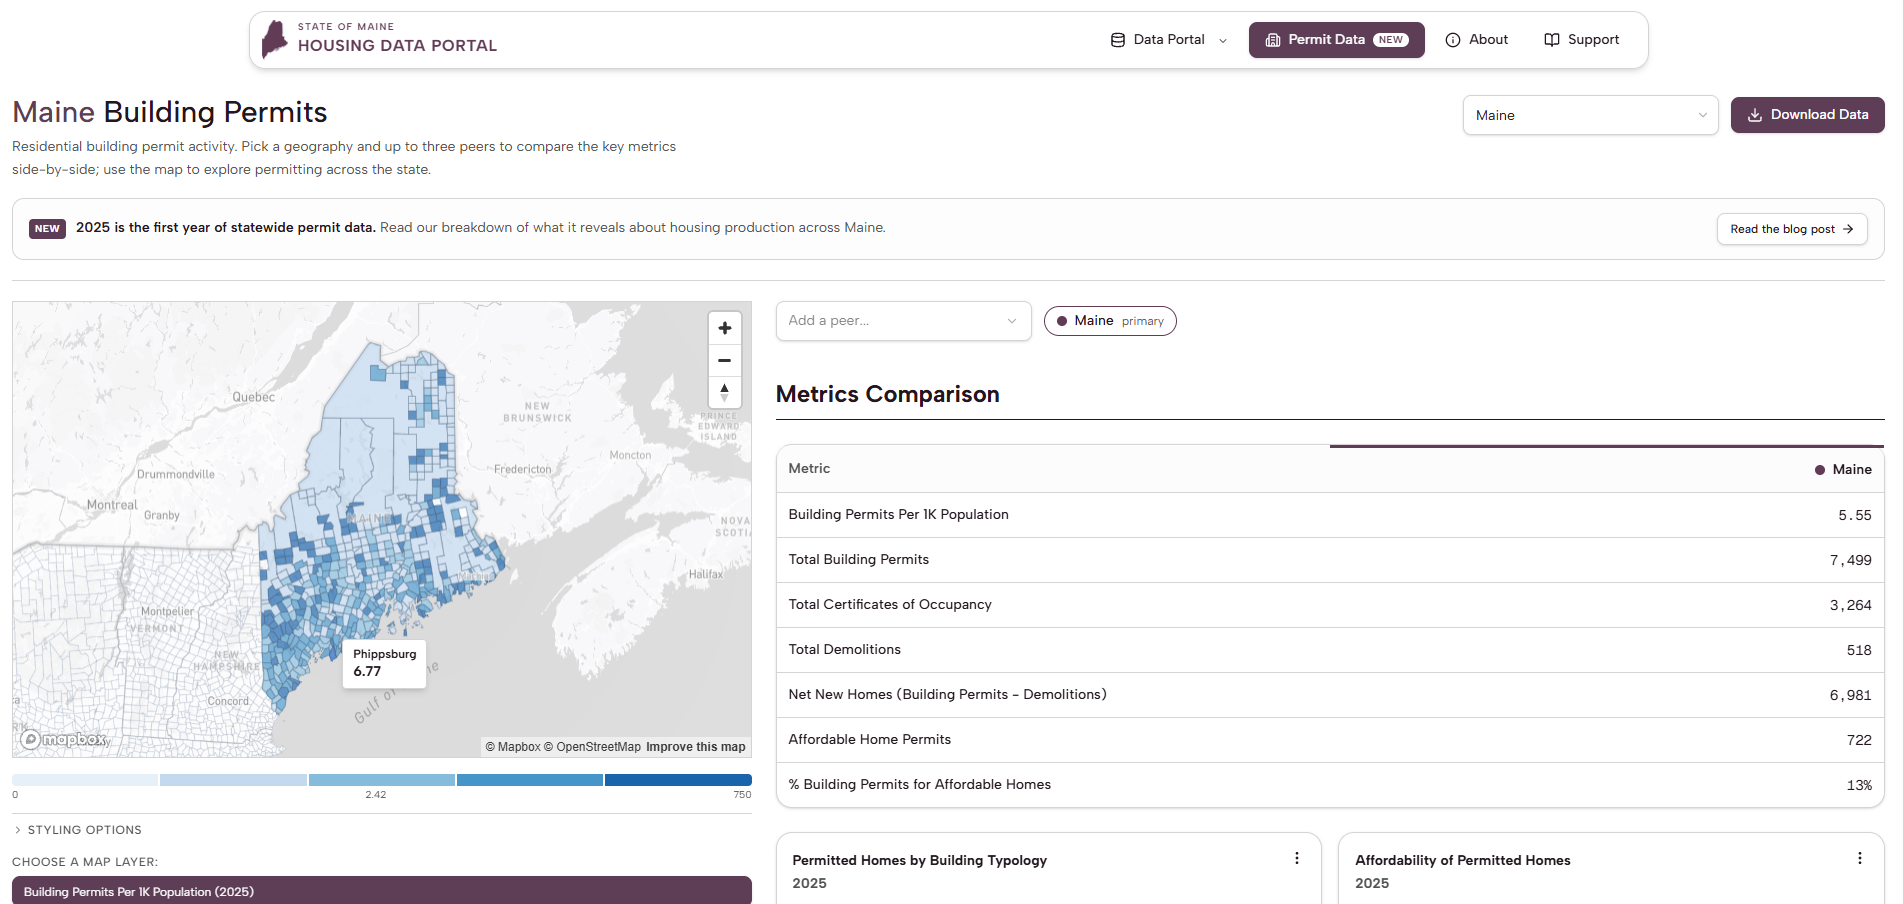The width and height of the screenshot is (1903, 904).
Task: Click the Metrics Comparison heading
Action: coord(887,394)
